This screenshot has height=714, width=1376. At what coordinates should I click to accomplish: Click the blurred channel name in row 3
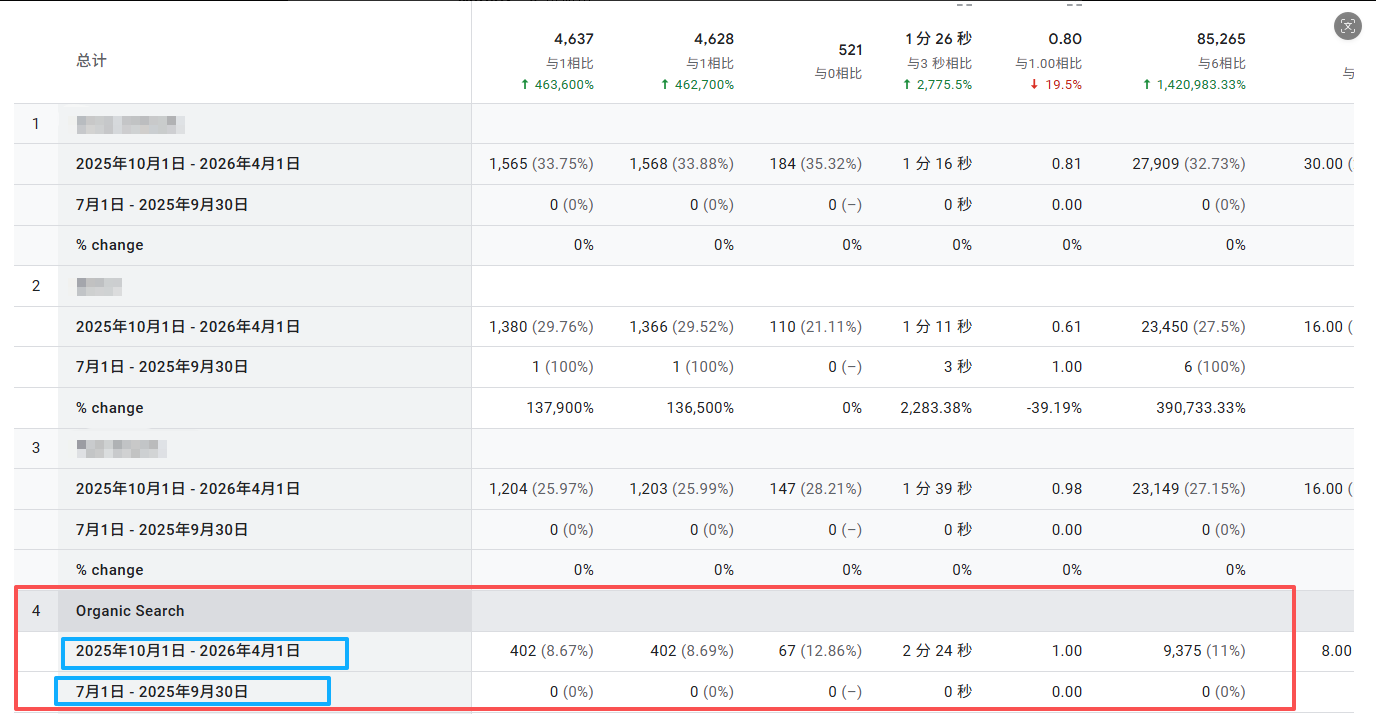click(121, 448)
